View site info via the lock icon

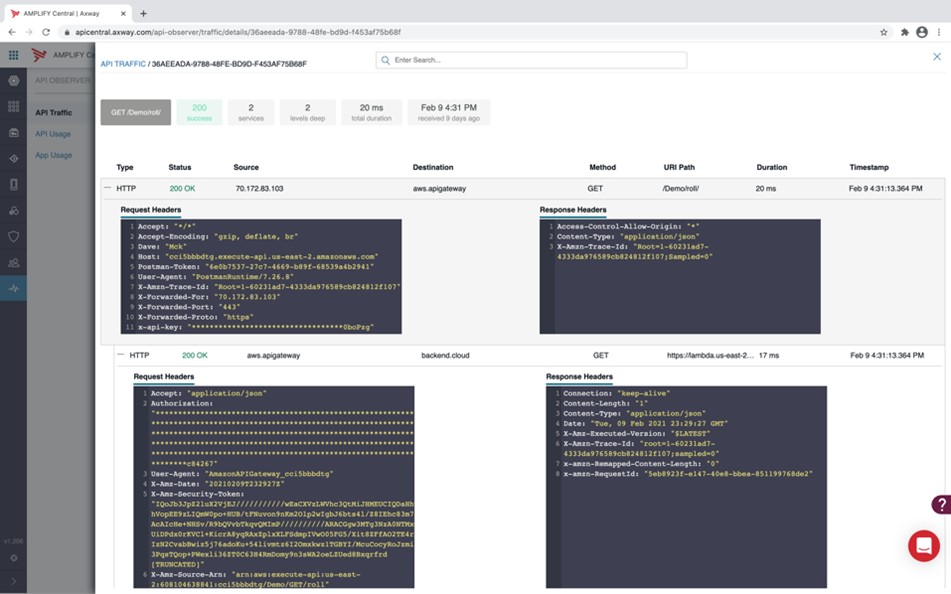click(x=67, y=32)
